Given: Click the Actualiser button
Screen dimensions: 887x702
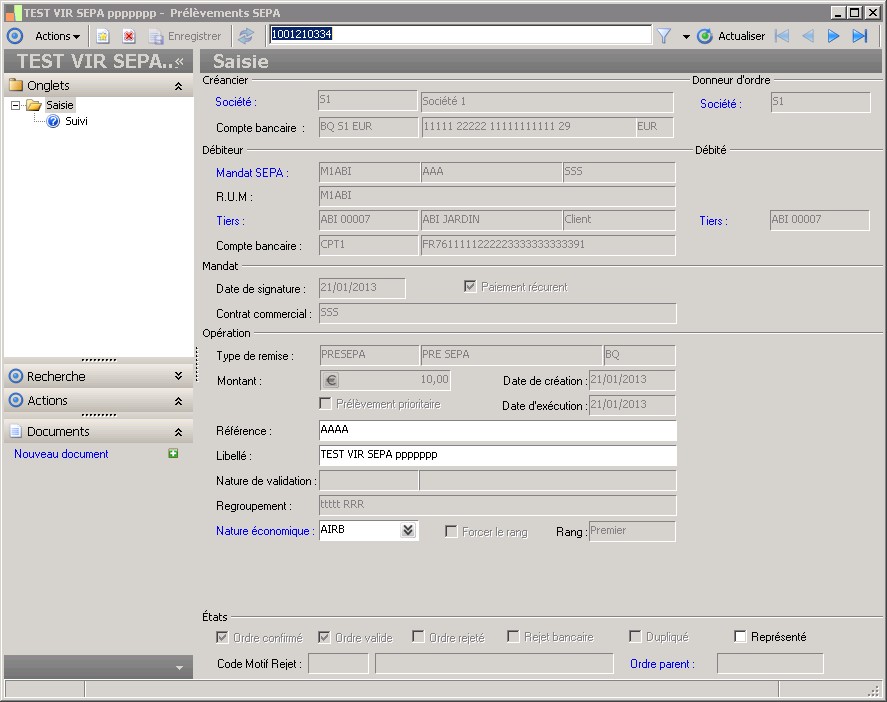Looking at the screenshot, I should [732, 36].
